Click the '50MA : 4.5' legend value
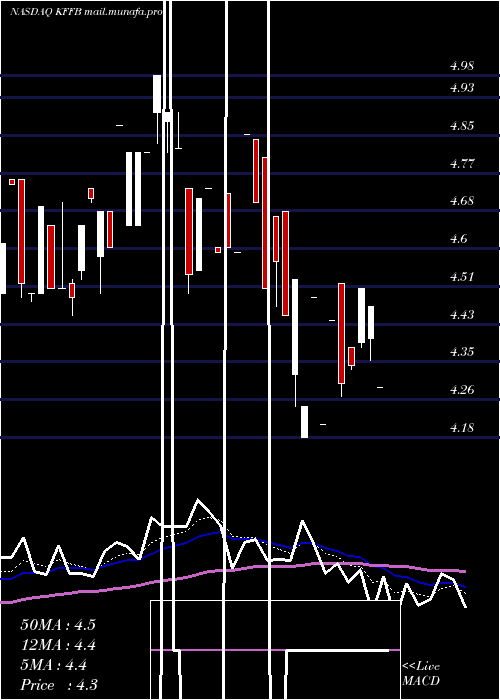 tap(58, 625)
